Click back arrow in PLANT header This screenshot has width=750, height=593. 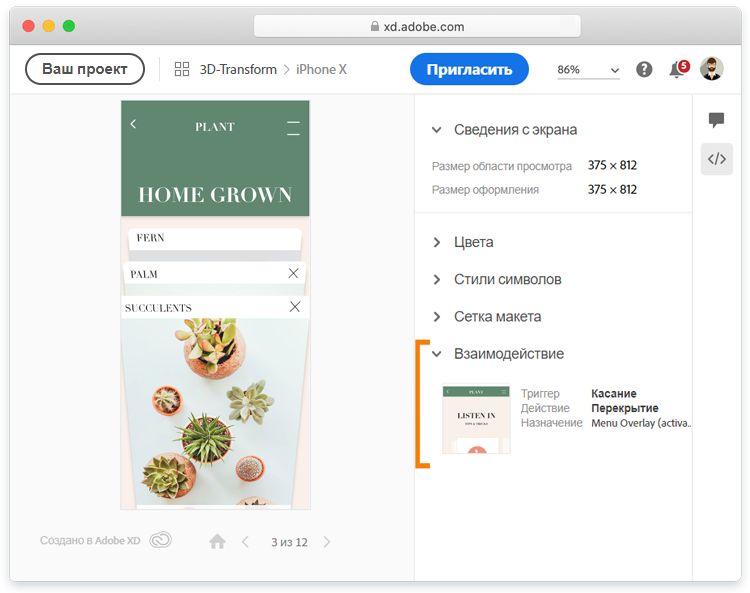tap(133, 124)
